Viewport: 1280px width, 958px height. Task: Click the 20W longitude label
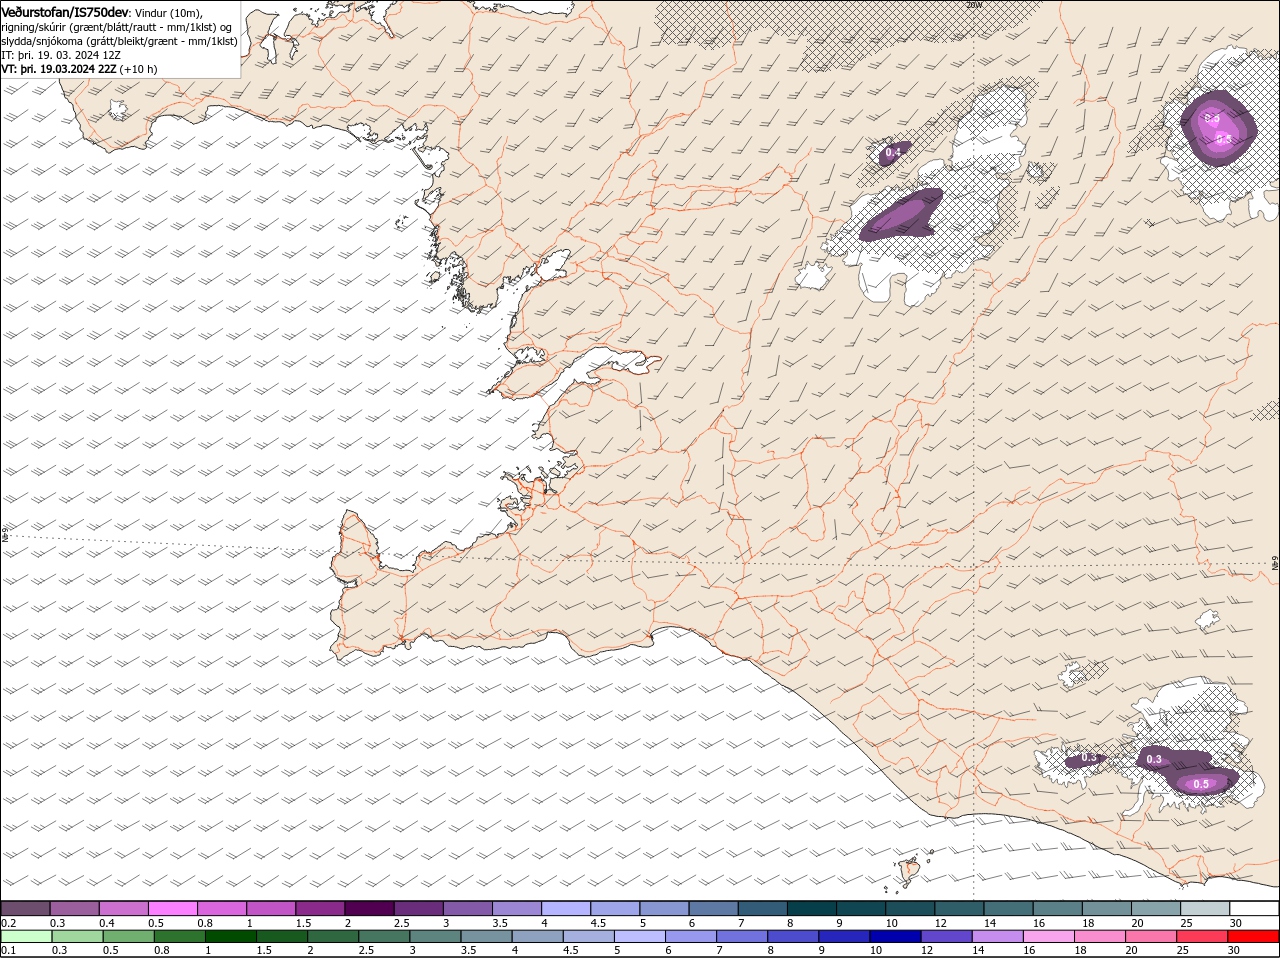[974, 5]
